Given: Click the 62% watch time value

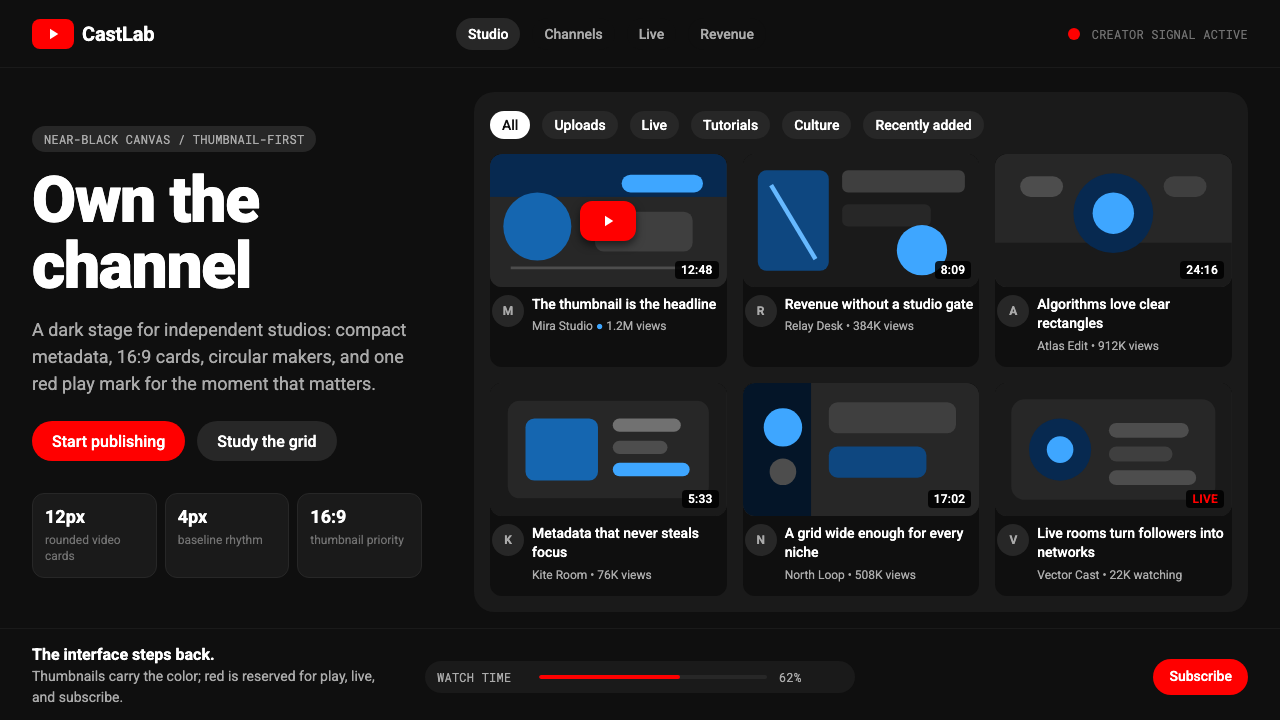Looking at the screenshot, I should [790, 678].
